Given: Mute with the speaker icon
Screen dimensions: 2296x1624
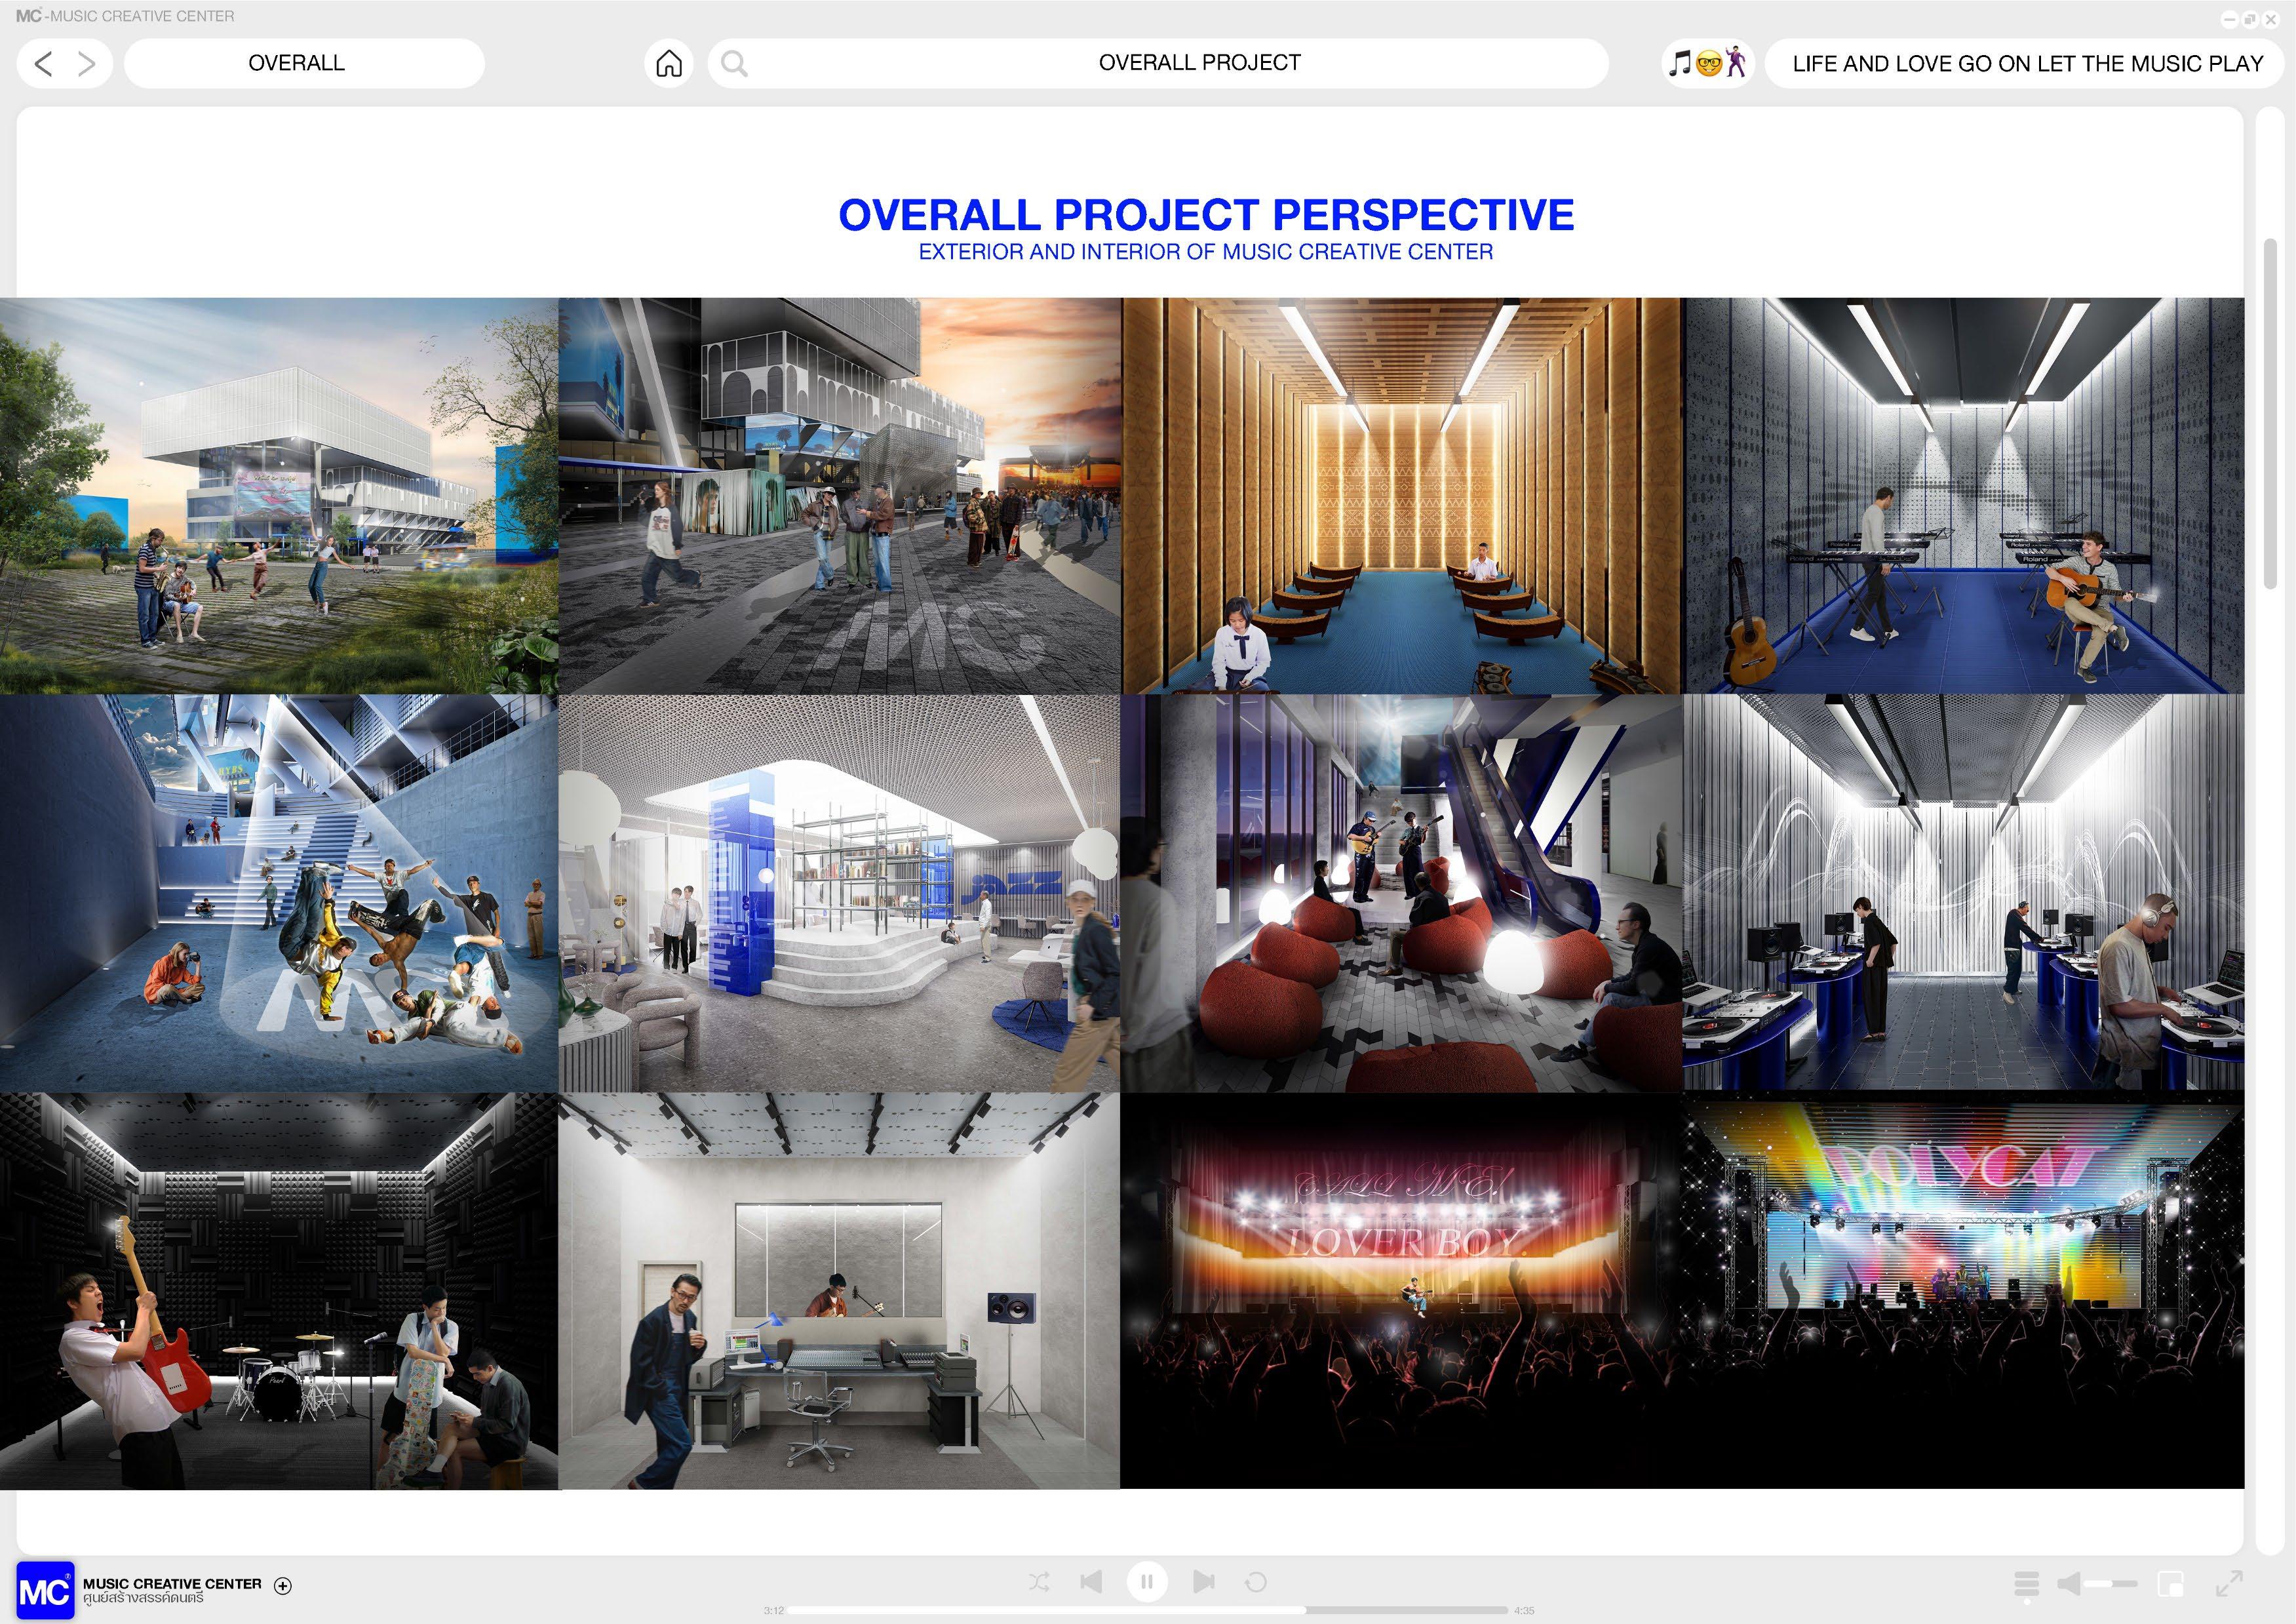Looking at the screenshot, I should (2069, 1584).
